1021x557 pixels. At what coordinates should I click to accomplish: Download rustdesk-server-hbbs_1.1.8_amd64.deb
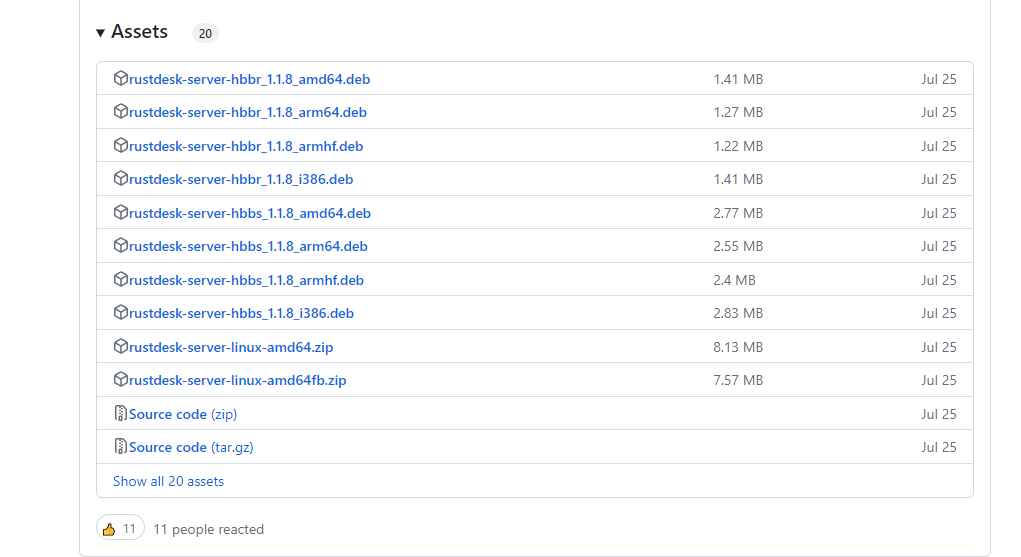[x=250, y=213]
